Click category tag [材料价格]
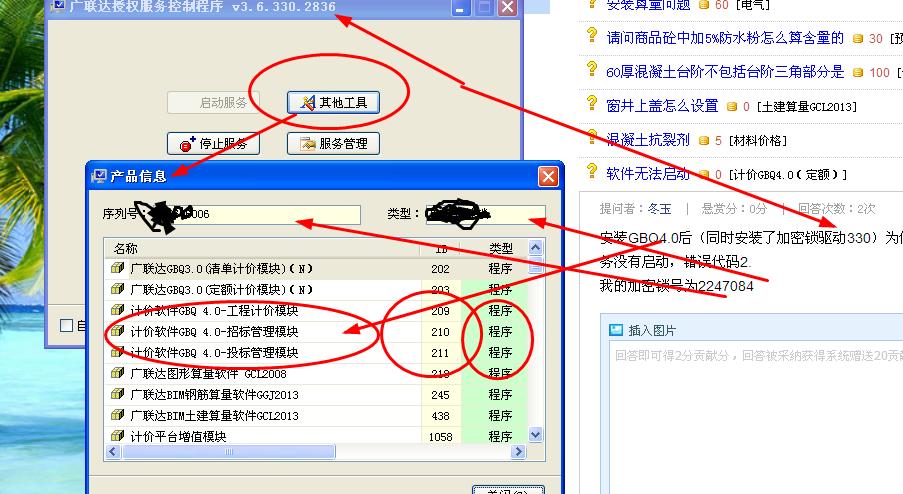 [x=757, y=140]
